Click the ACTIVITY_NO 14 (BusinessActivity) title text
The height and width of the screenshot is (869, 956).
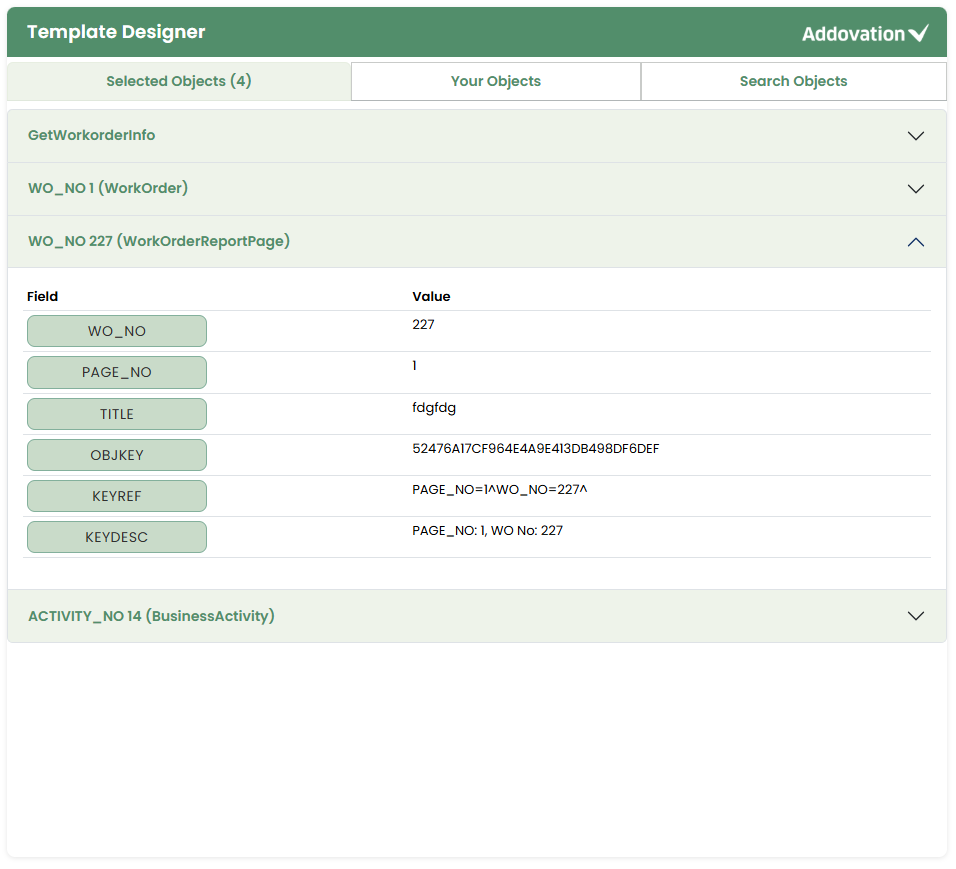pos(151,616)
